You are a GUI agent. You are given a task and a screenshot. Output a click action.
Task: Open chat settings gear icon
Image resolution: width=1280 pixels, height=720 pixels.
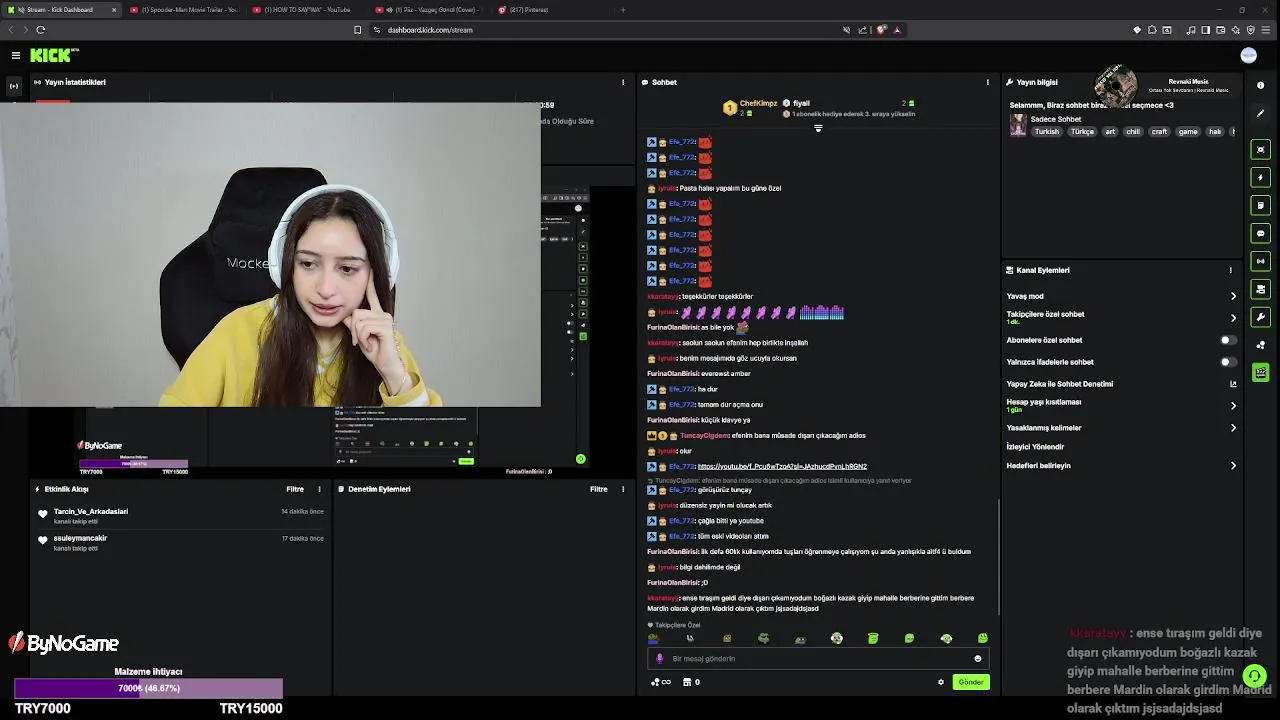(x=941, y=682)
